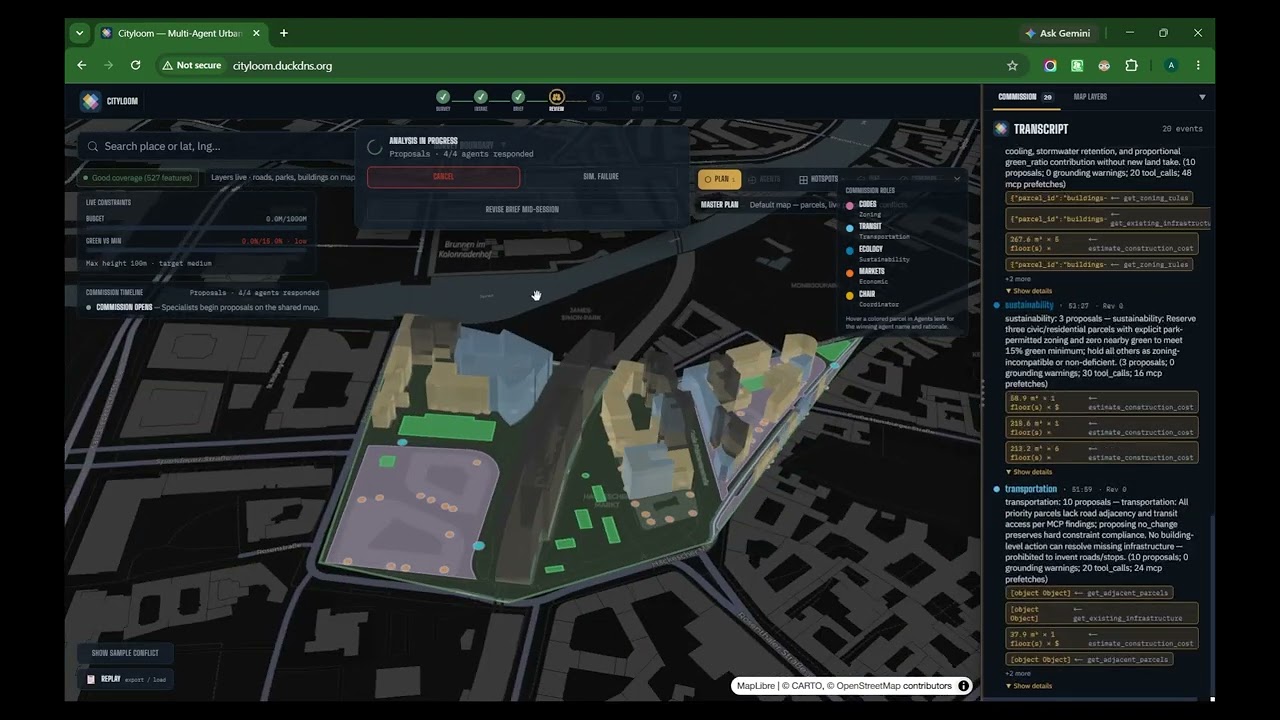The height and width of the screenshot is (720, 1280).
Task: Click the Cityloom logo icon
Action: pos(91,101)
